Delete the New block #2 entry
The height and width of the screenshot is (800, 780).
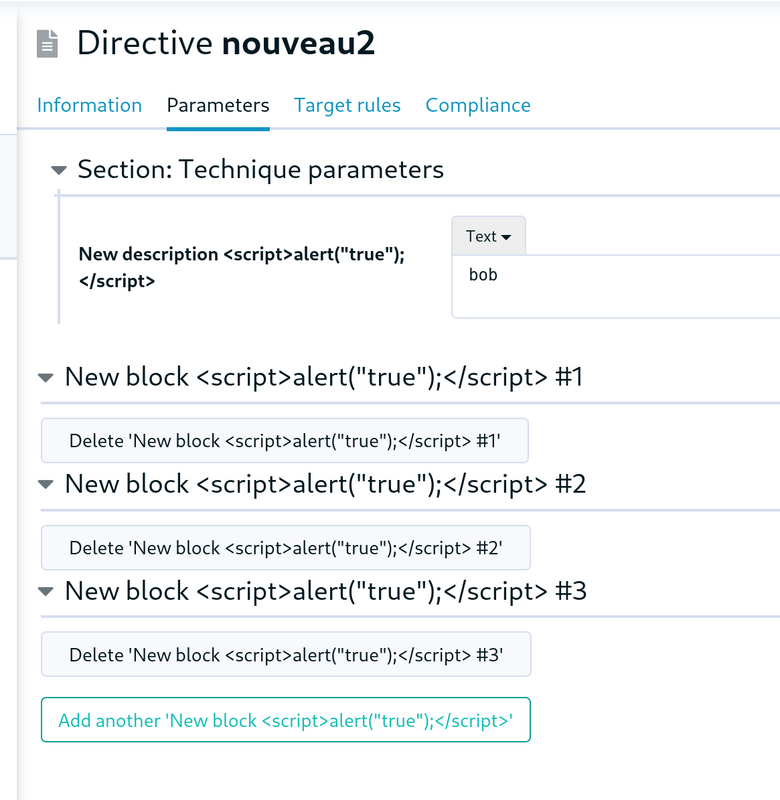286,547
